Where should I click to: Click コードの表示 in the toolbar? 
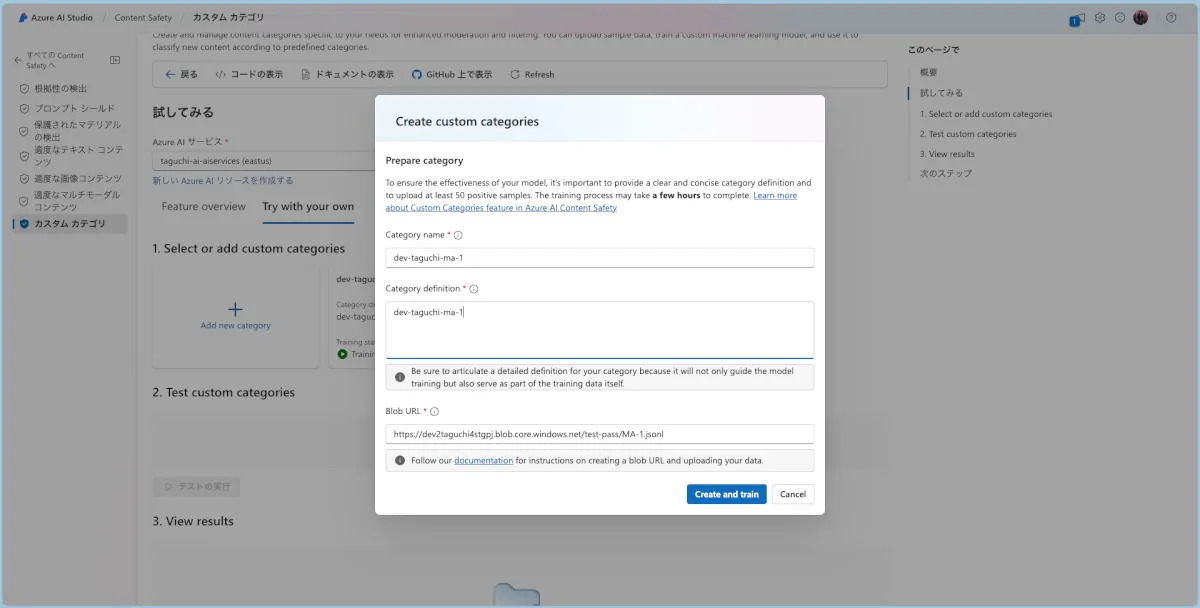(x=249, y=74)
